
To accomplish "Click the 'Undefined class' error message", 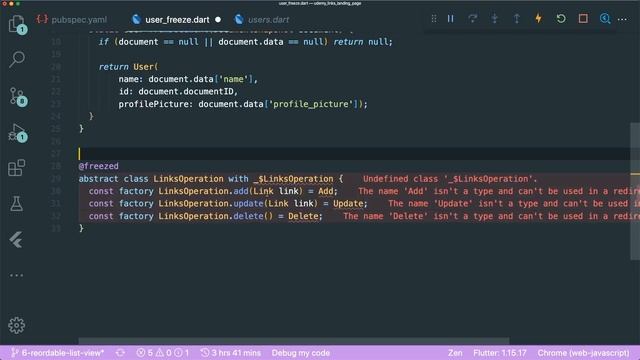I will 450,179.
